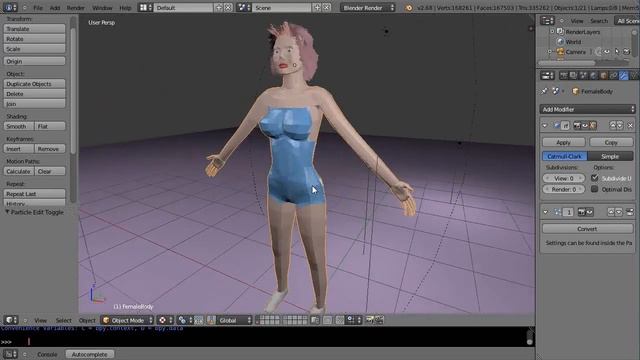Open the Render menu
This screenshot has width=640, height=360.
click(76, 8)
